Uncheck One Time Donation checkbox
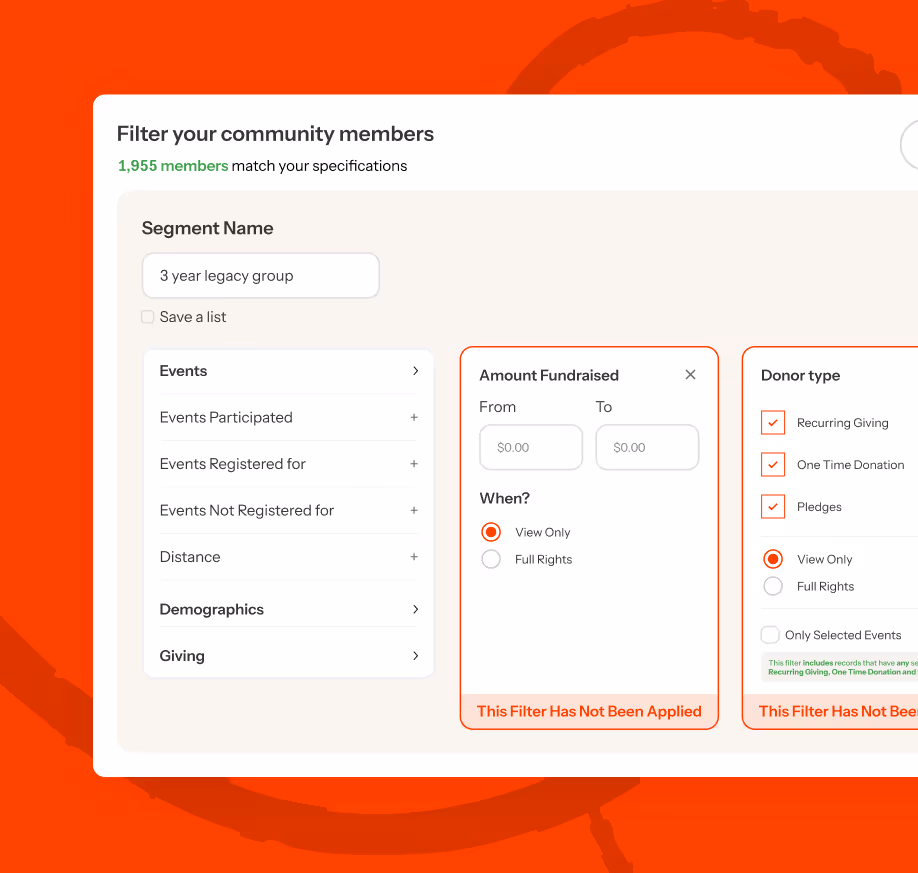 click(773, 465)
